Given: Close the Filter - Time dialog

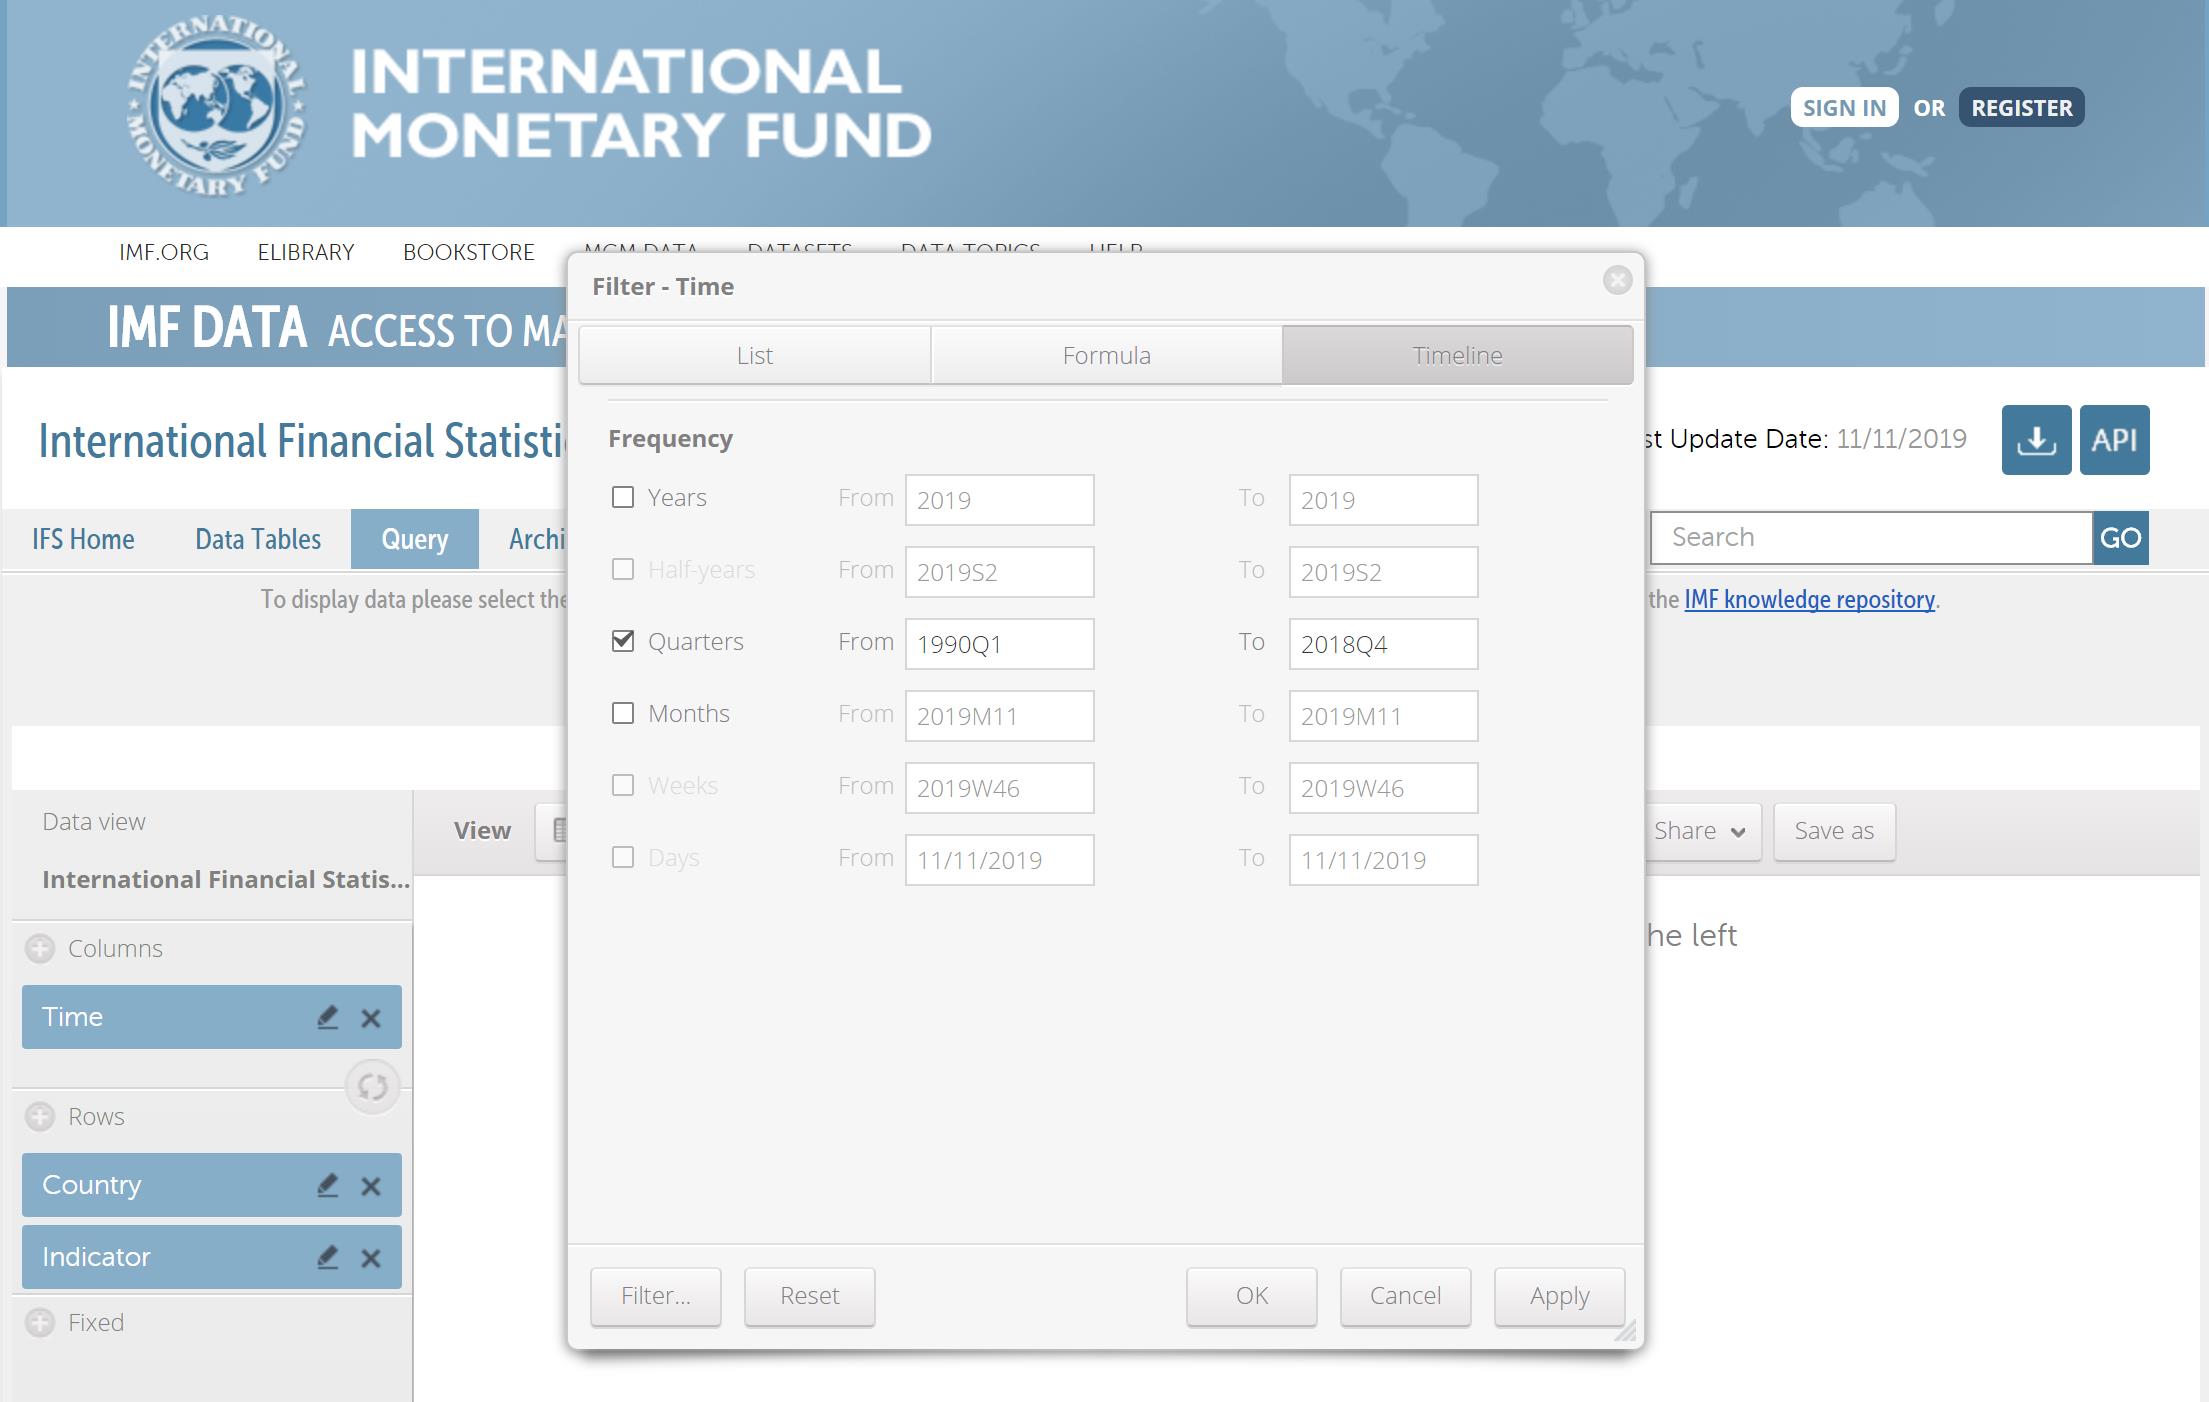Looking at the screenshot, I should [1616, 280].
